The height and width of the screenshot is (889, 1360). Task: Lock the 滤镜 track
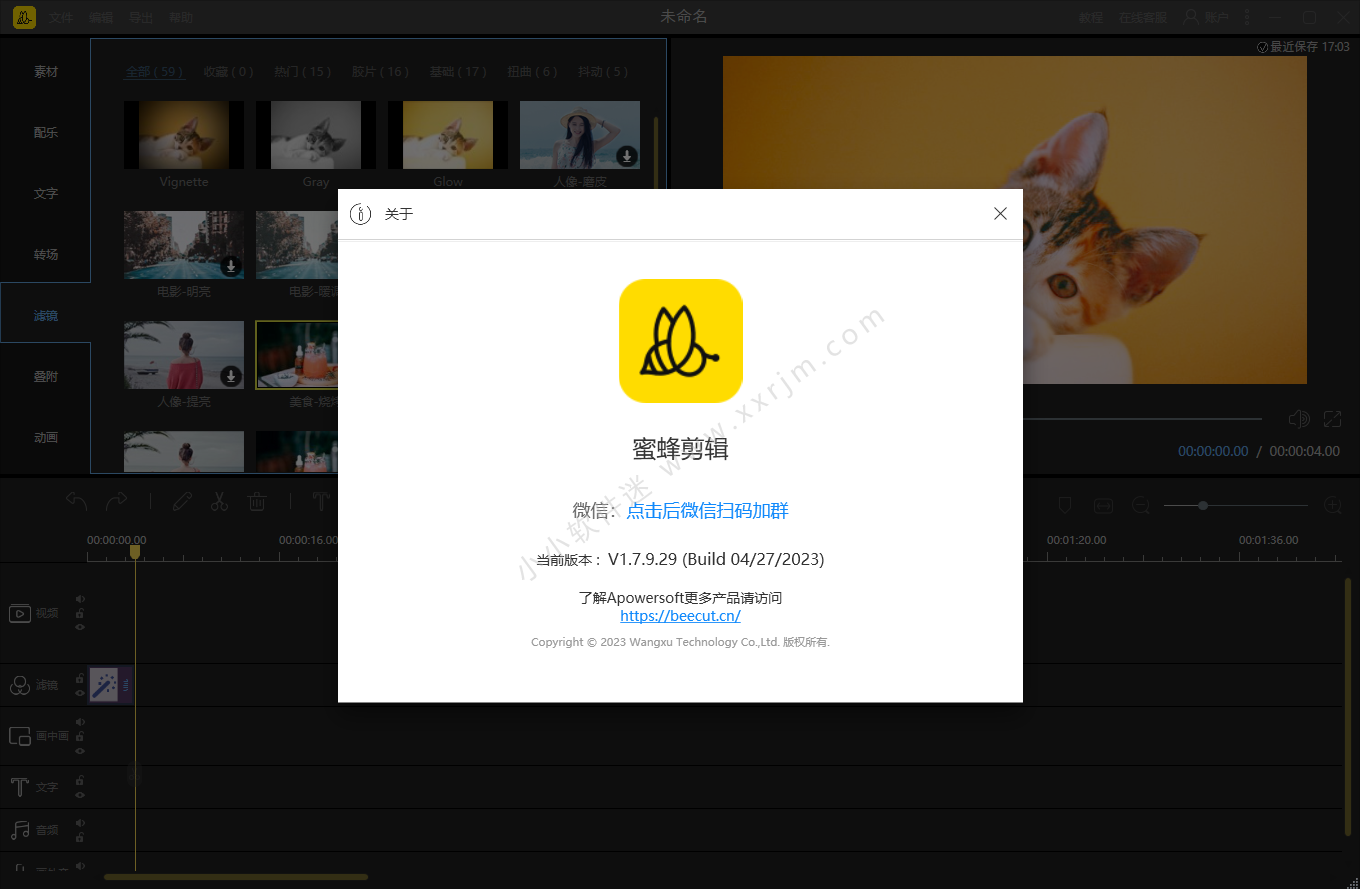point(80,679)
